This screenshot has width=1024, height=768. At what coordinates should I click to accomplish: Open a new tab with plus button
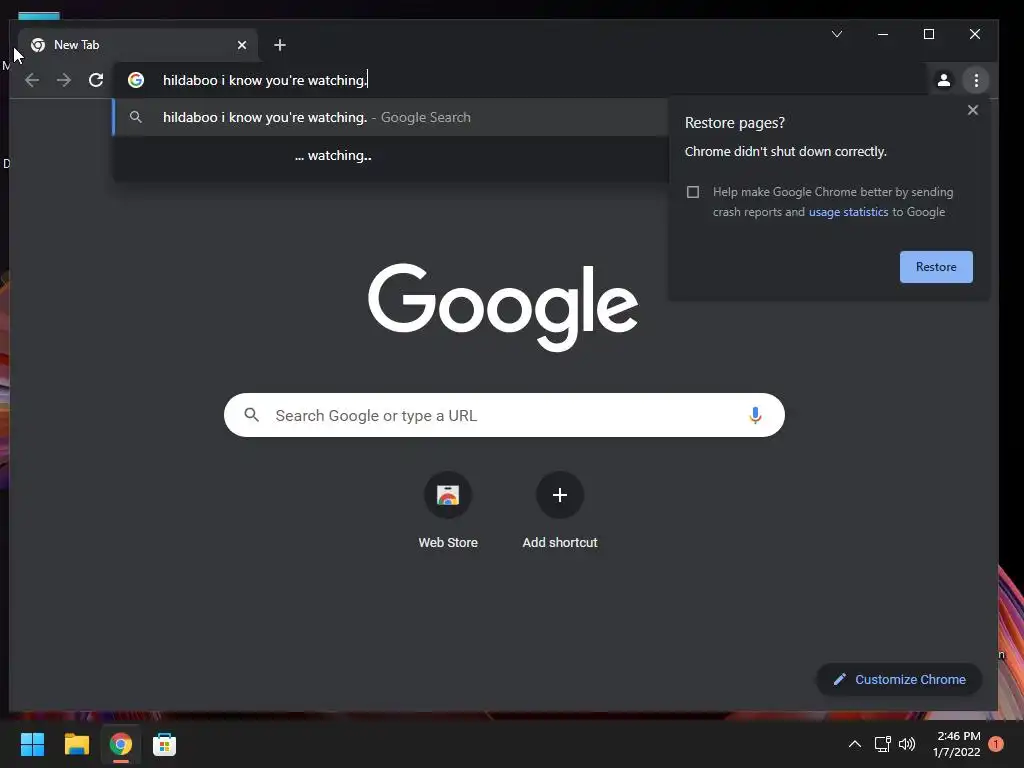[280, 45]
